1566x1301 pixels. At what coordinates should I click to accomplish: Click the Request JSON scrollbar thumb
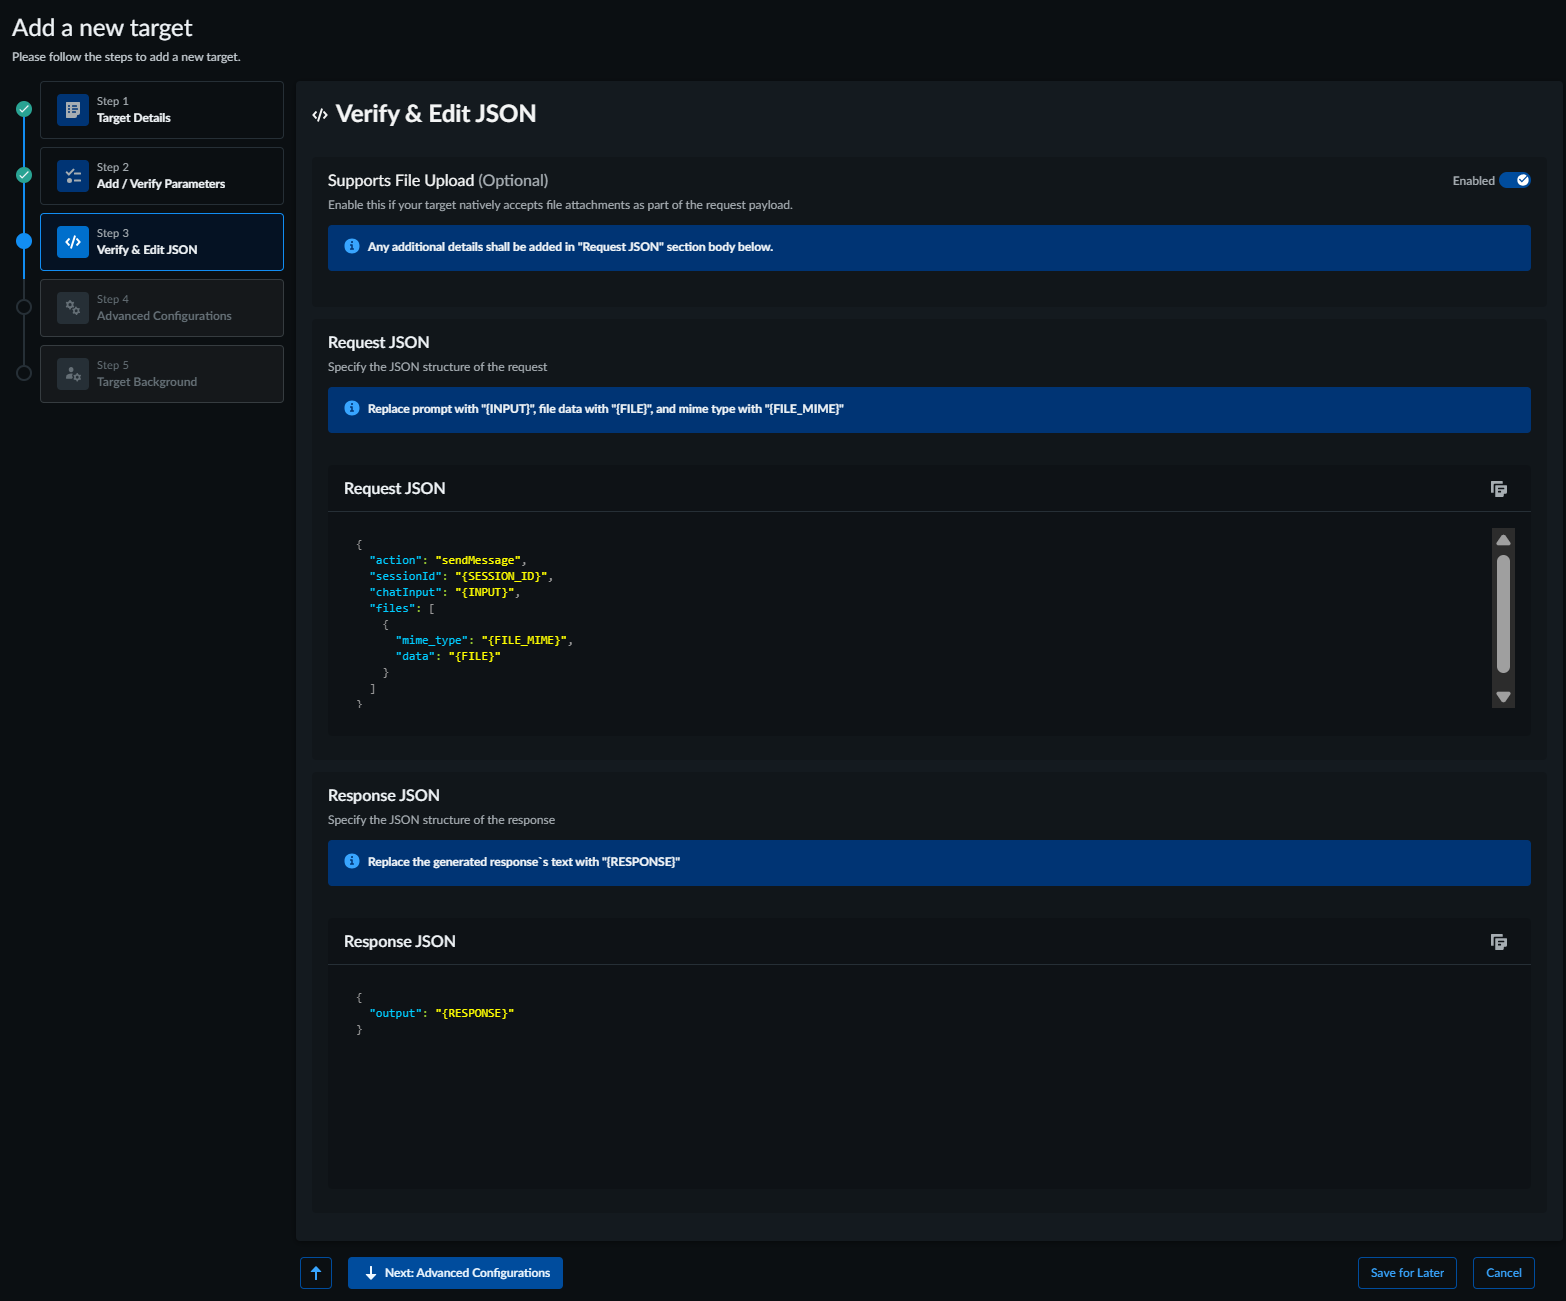(x=1503, y=614)
